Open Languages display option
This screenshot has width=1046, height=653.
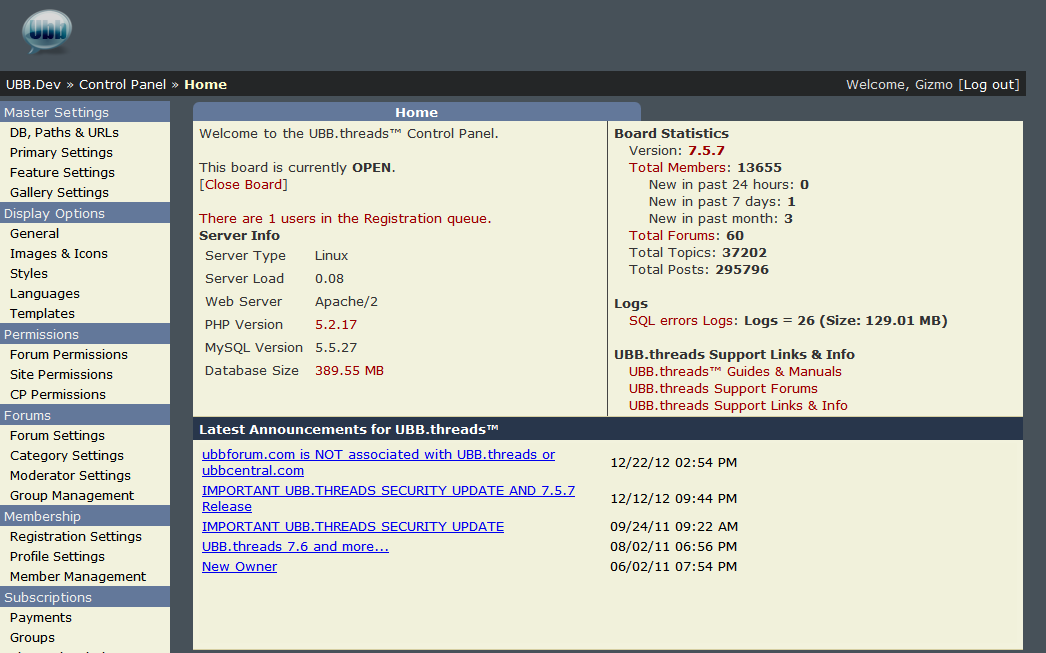tap(45, 293)
